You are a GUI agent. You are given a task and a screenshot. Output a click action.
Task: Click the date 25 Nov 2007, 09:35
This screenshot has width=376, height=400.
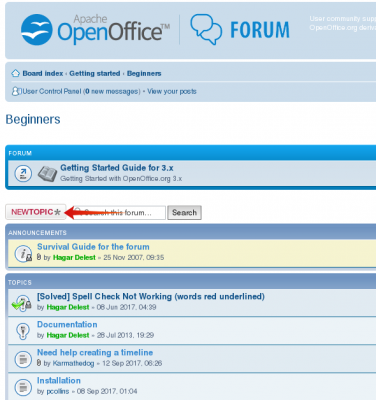pyautogui.click(x=134, y=257)
